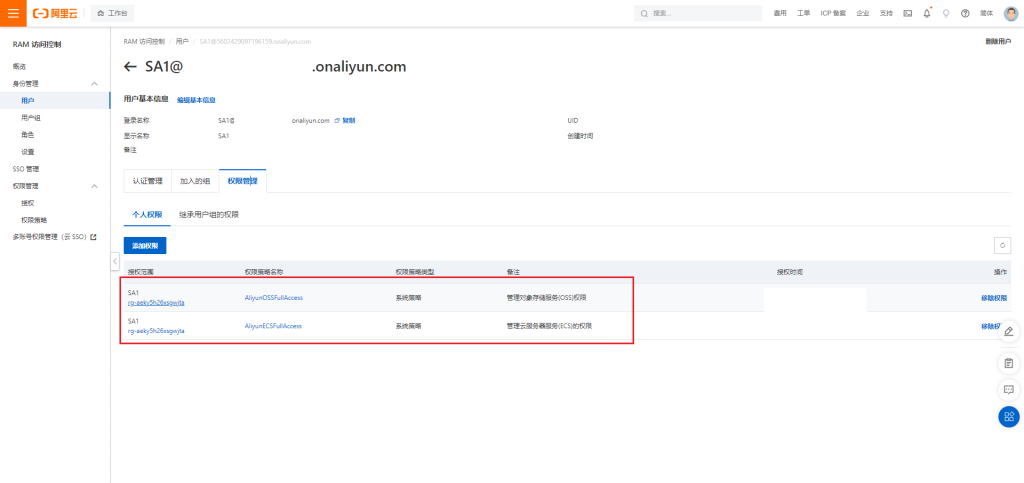Click the 授权范围 column header
Screen dimensions: 1024x483
[140, 271]
